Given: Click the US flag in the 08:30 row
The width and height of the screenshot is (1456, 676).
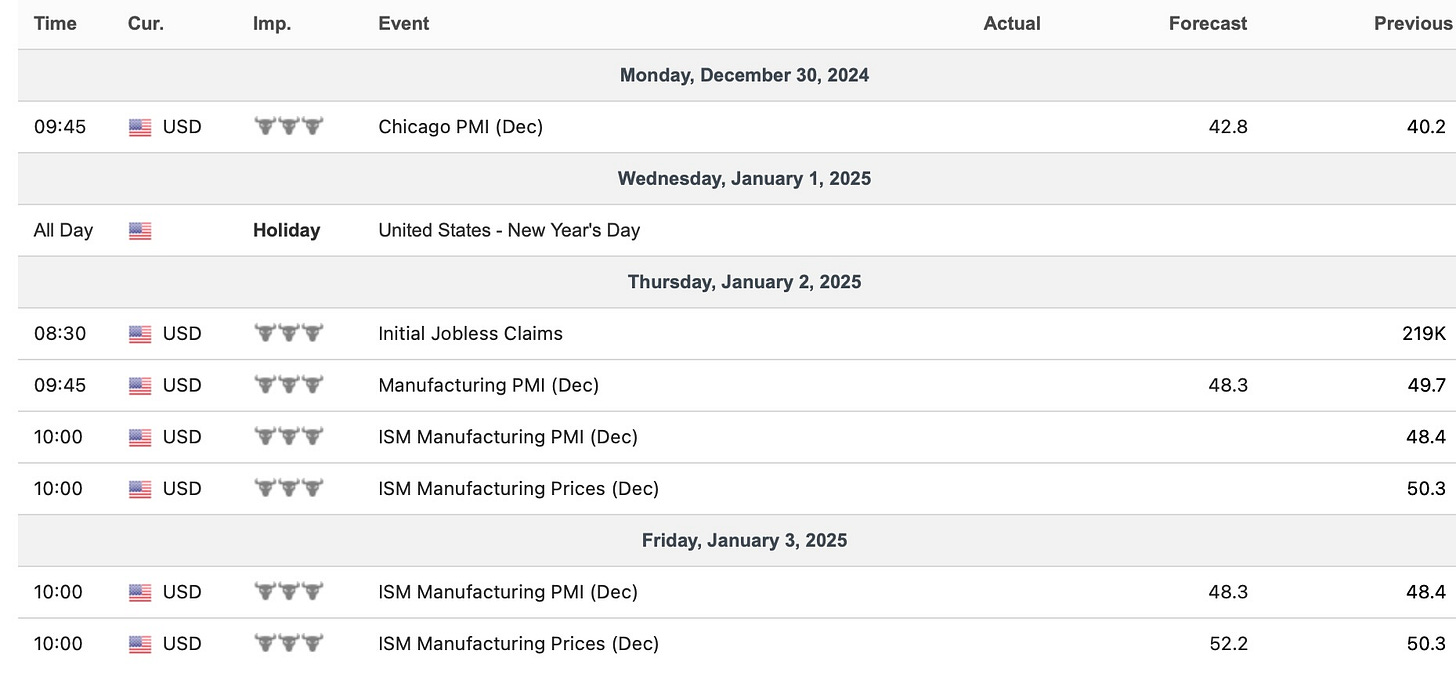Looking at the screenshot, I should click(140, 334).
